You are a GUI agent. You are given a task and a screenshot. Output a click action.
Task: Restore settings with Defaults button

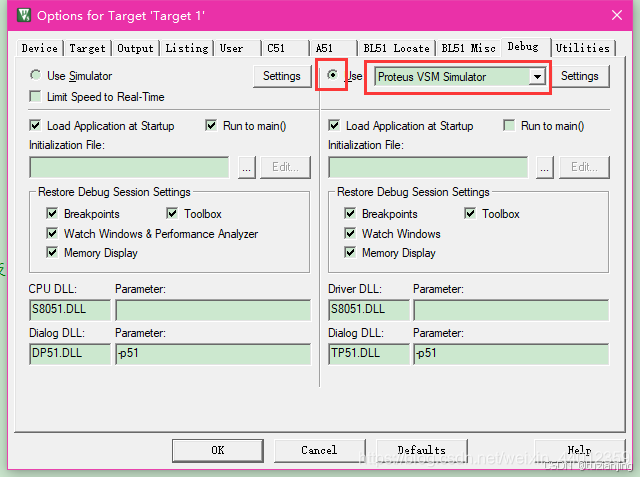(x=422, y=450)
